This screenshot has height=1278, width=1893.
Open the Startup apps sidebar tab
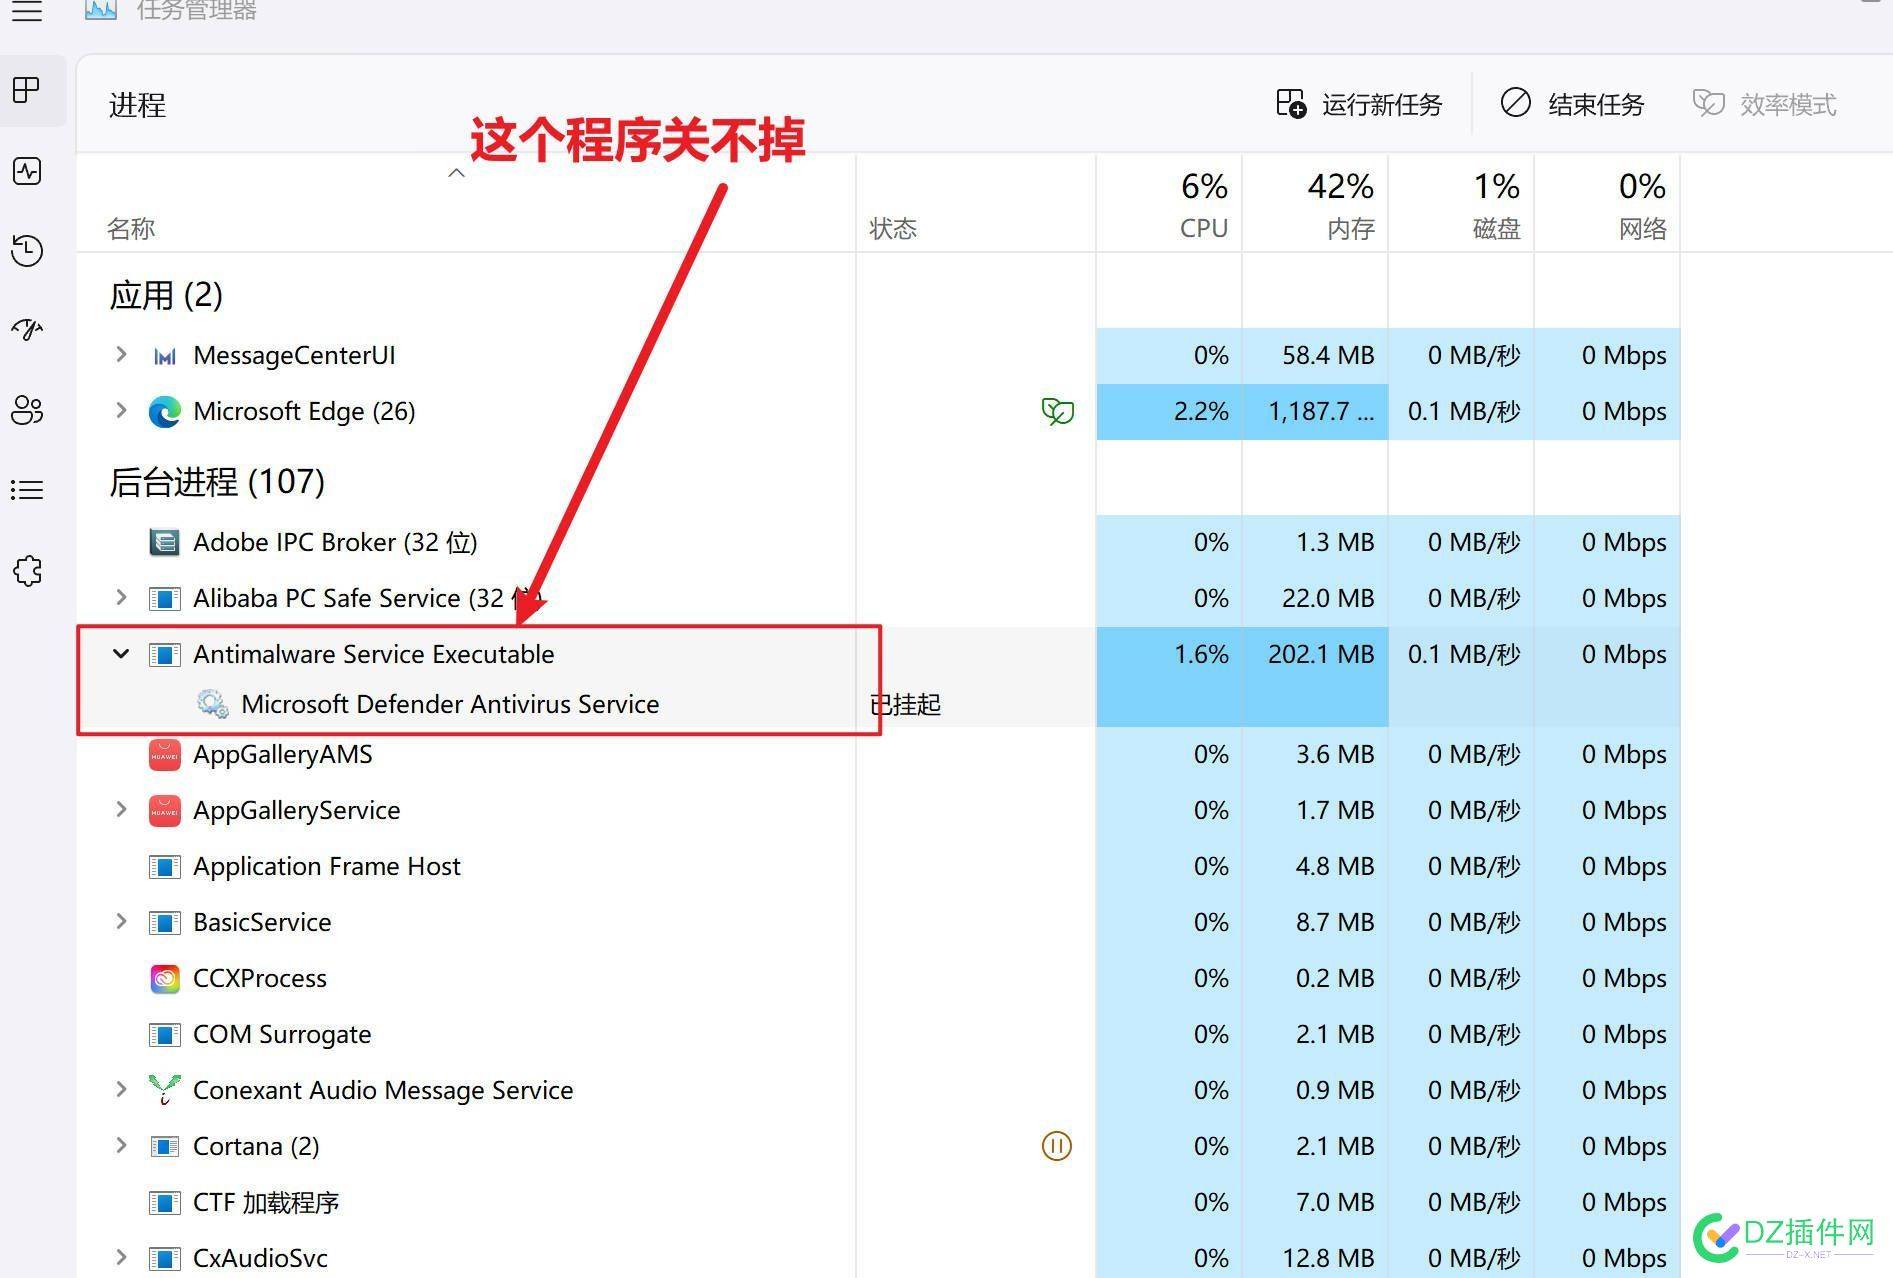click(27, 329)
